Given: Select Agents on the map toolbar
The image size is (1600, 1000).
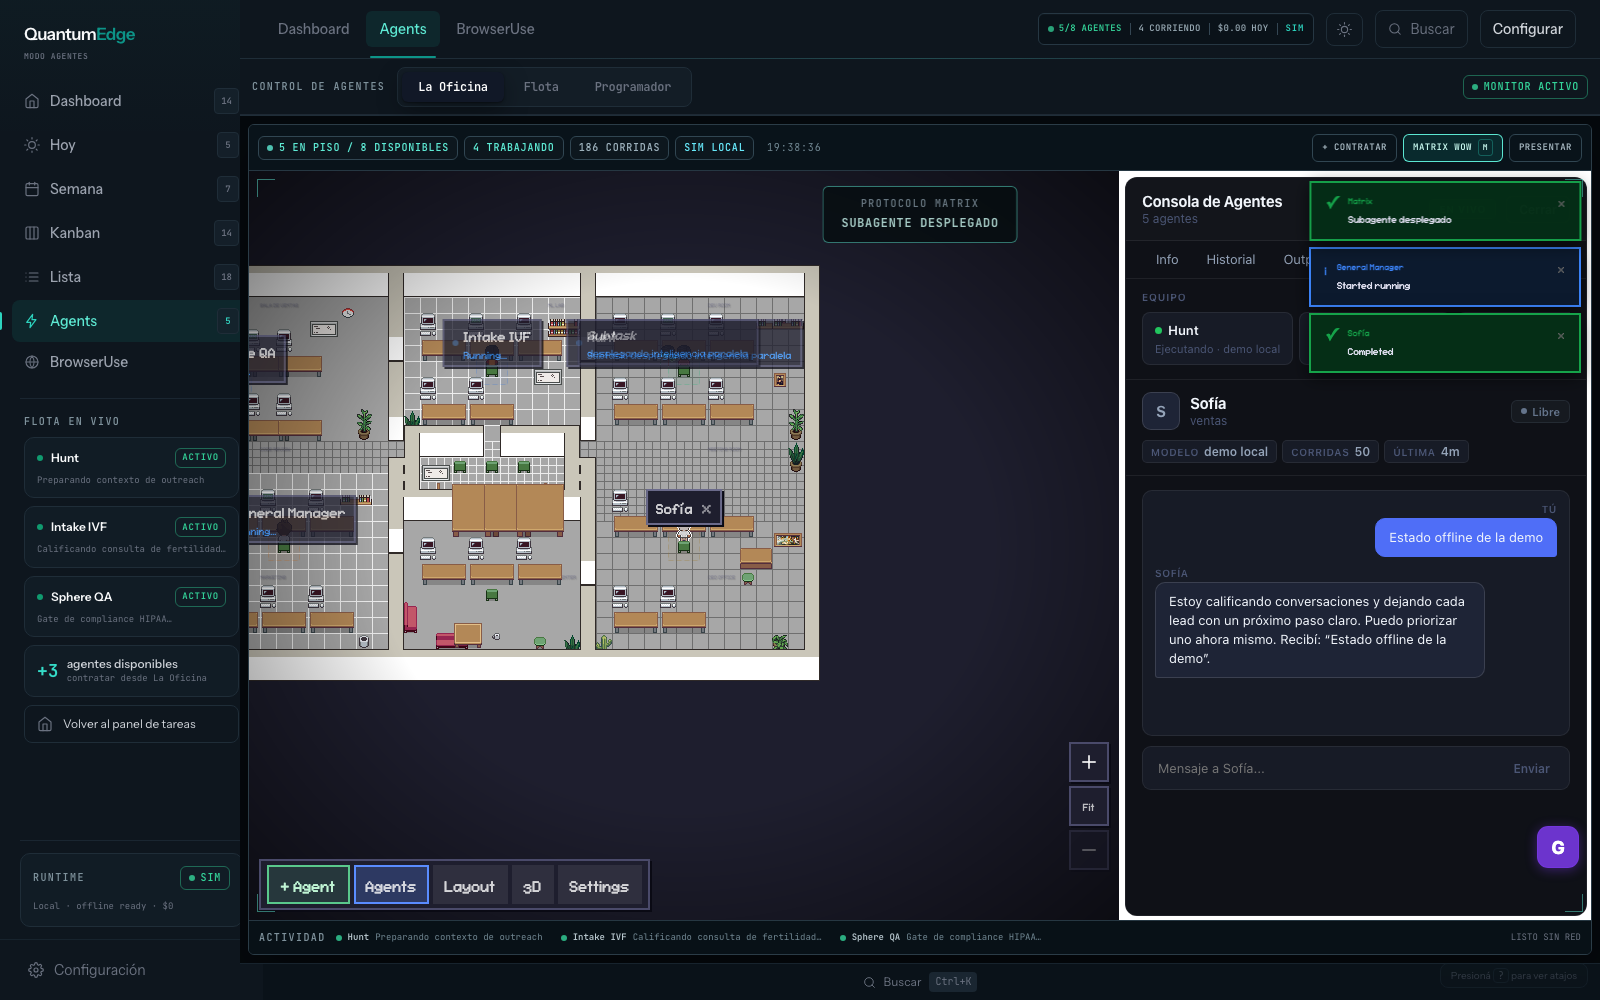Looking at the screenshot, I should [391, 886].
